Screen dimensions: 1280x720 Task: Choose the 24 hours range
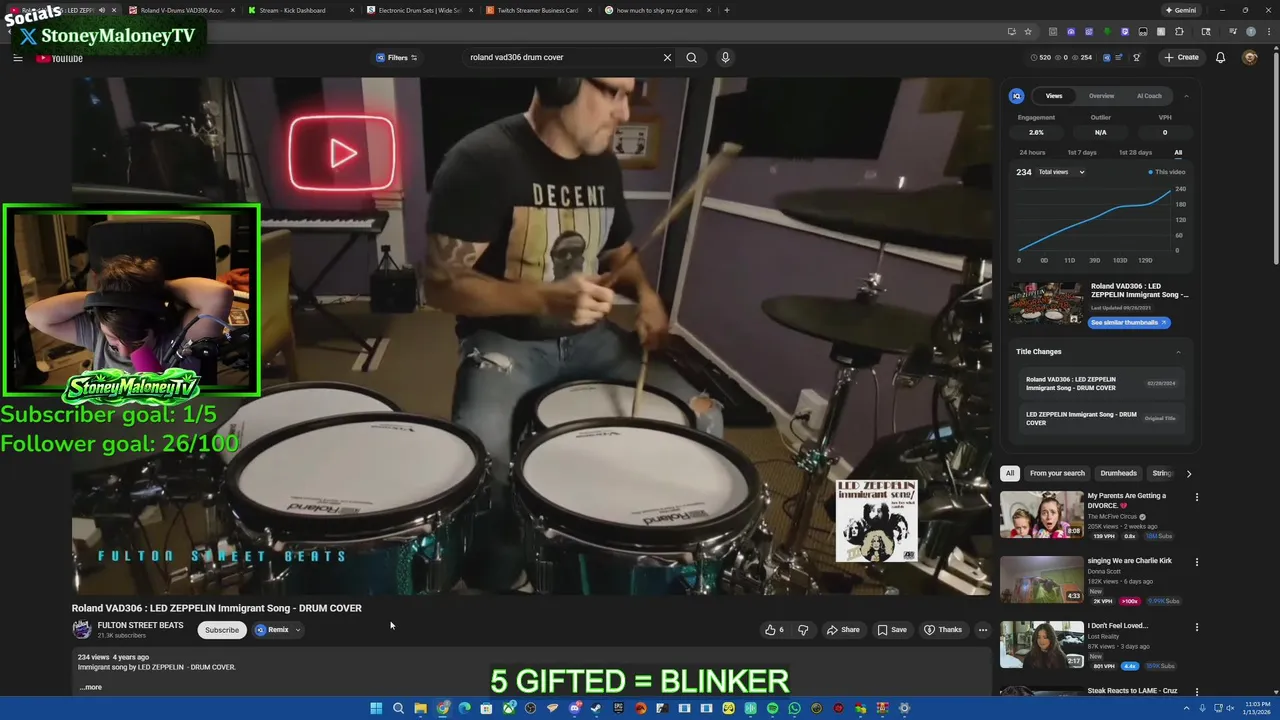[x=1032, y=152]
